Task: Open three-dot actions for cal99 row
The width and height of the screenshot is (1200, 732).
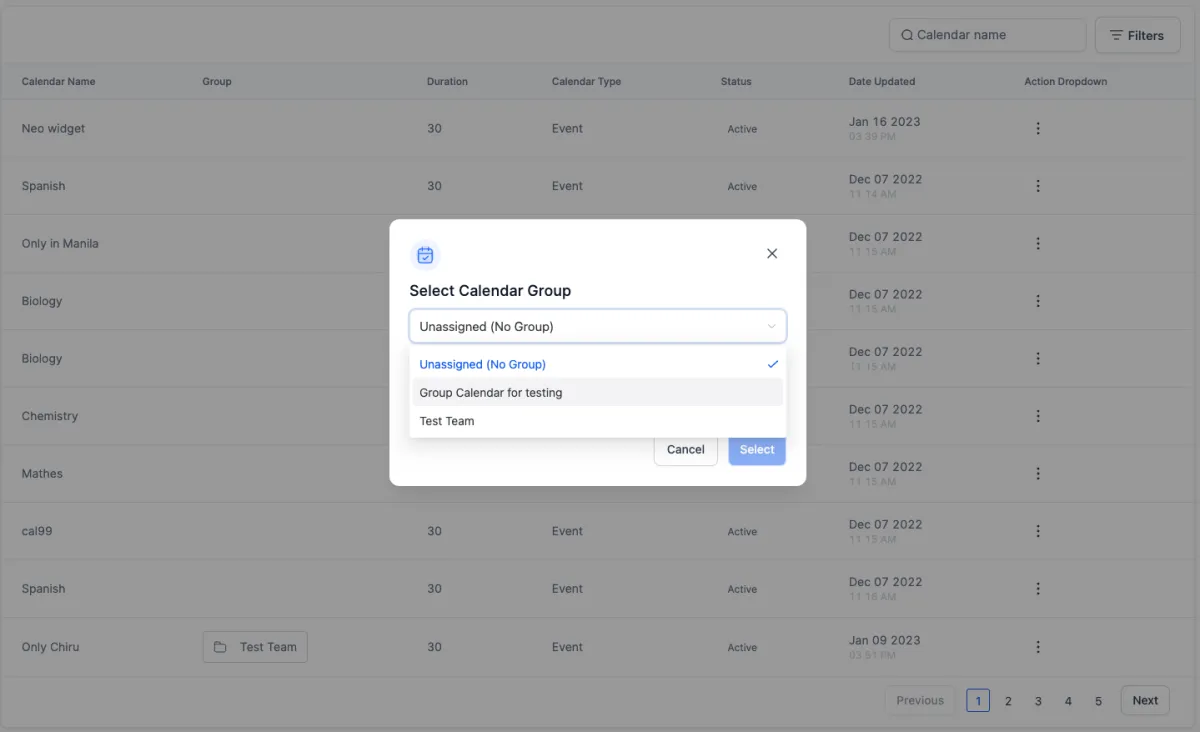Action: tap(1038, 531)
